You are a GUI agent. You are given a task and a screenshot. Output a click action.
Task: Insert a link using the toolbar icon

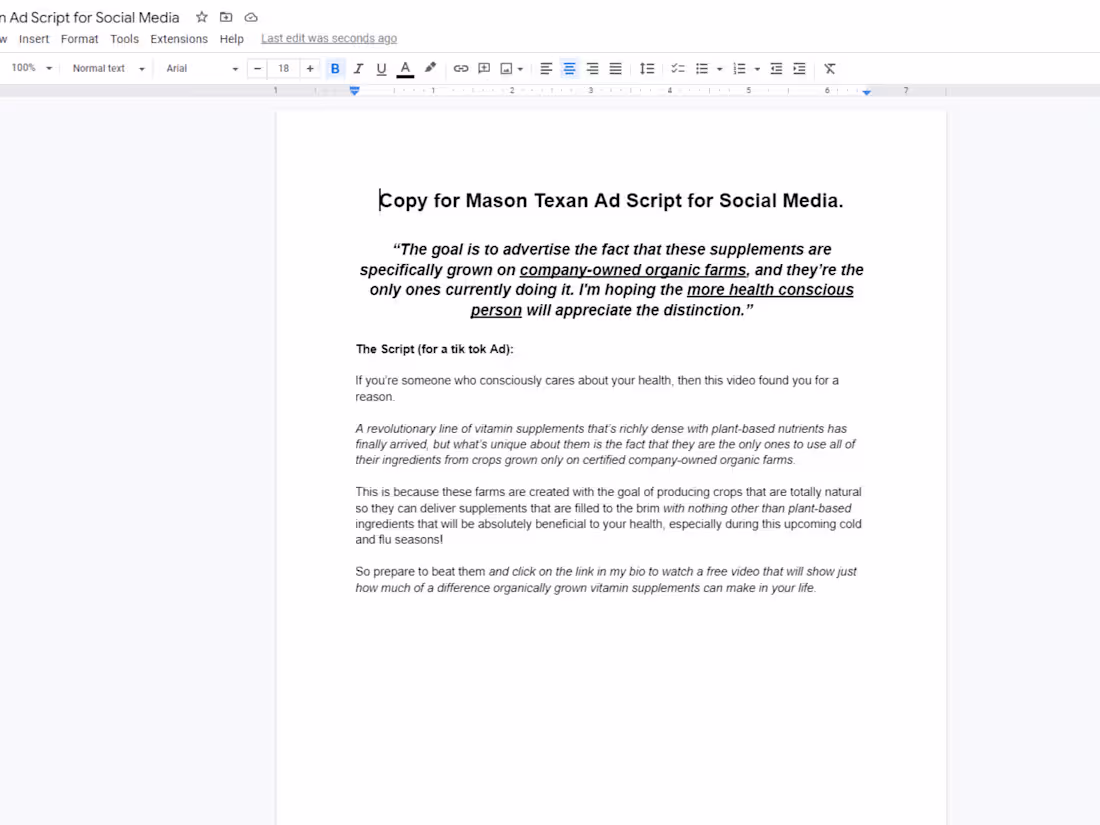pyautogui.click(x=460, y=68)
